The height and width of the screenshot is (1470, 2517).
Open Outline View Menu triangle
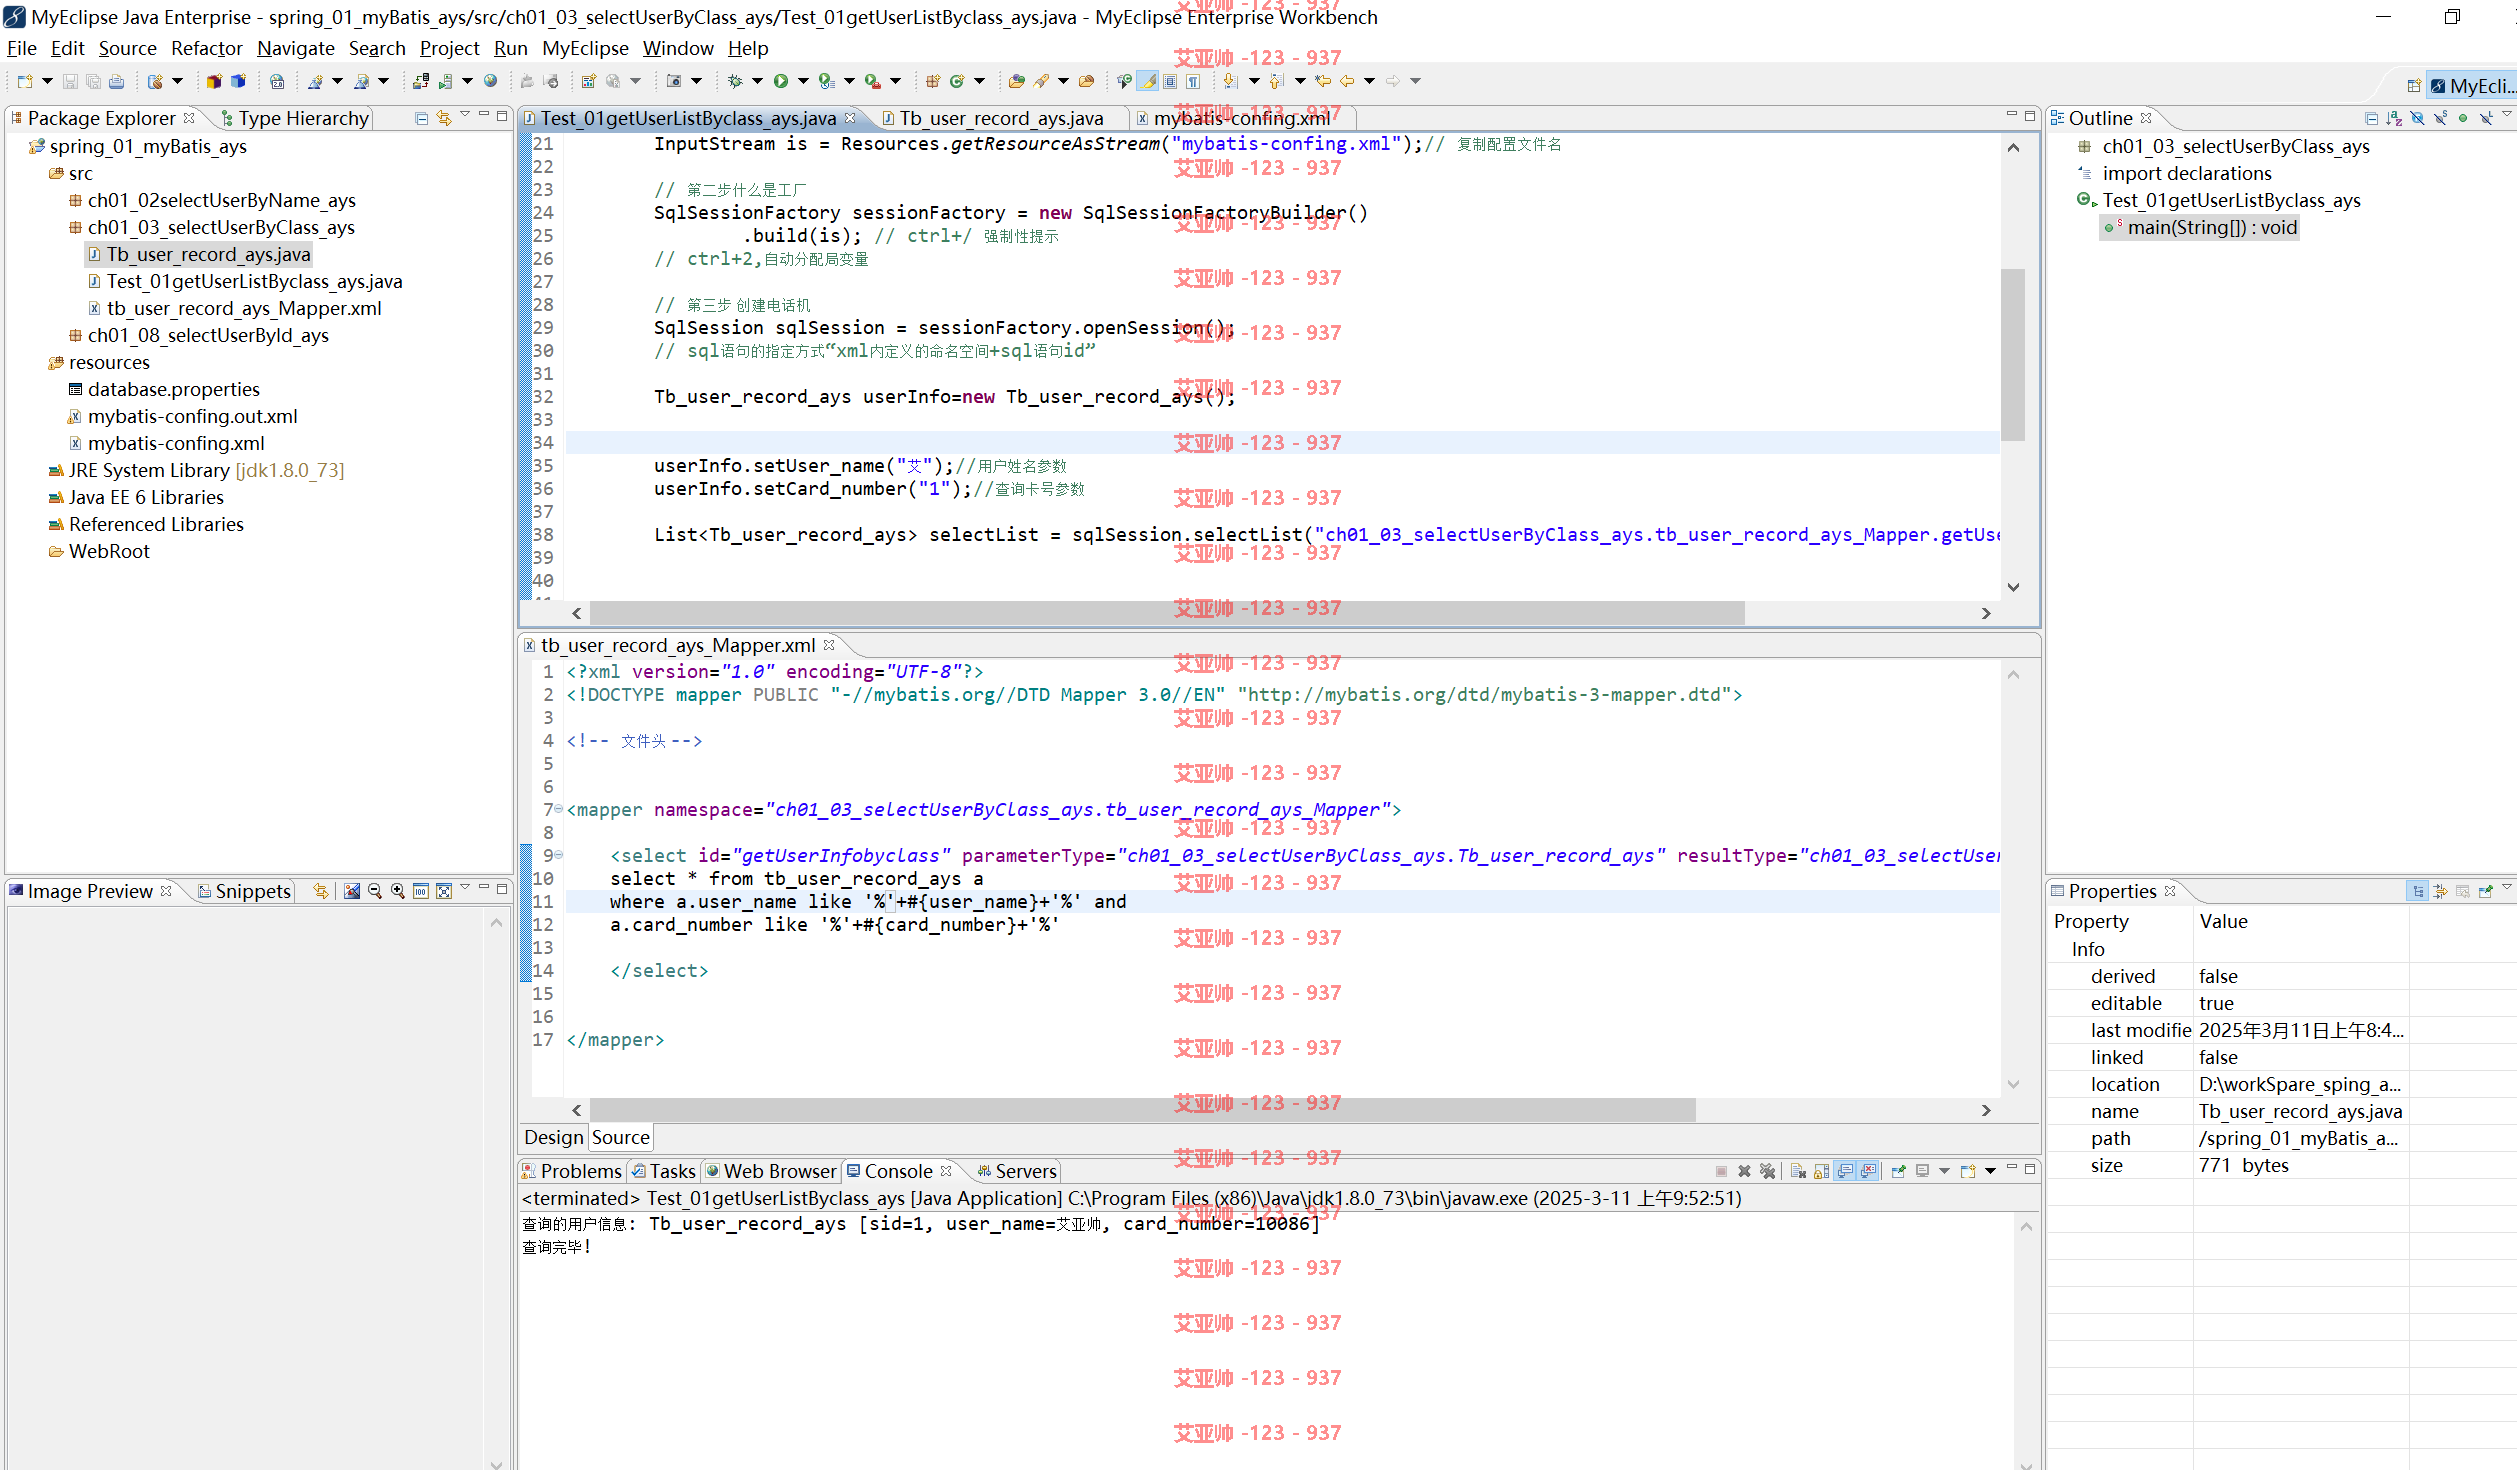[2507, 115]
